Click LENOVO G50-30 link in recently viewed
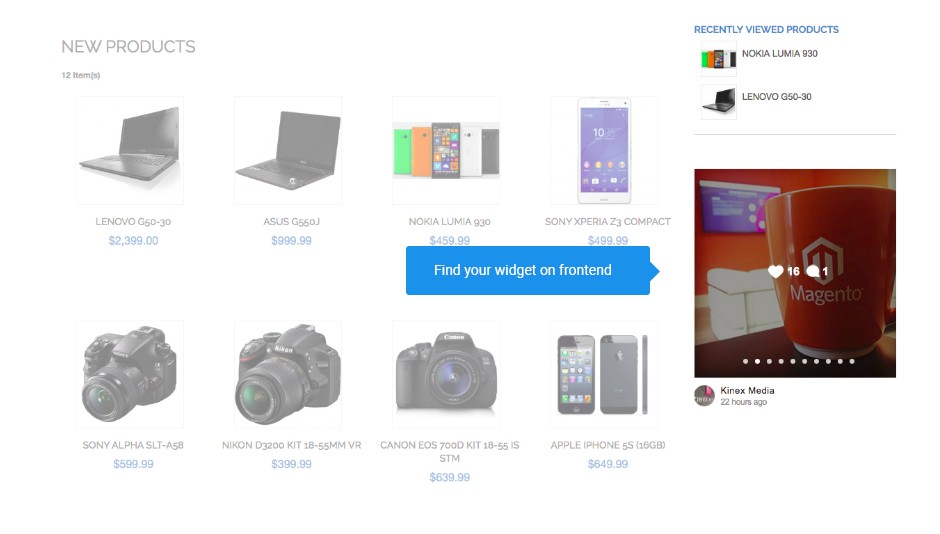This screenshot has width=940, height=534. 777,96
